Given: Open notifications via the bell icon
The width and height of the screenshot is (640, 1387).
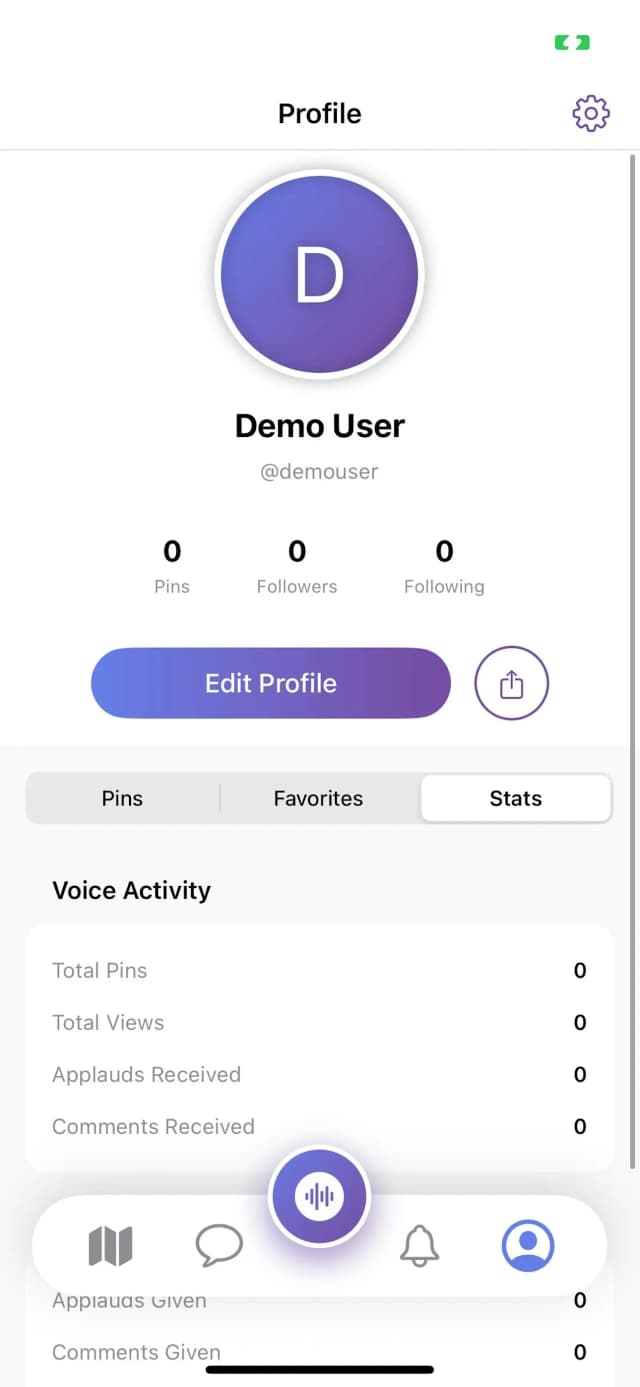Looking at the screenshot, I should tap(420, 1244).
